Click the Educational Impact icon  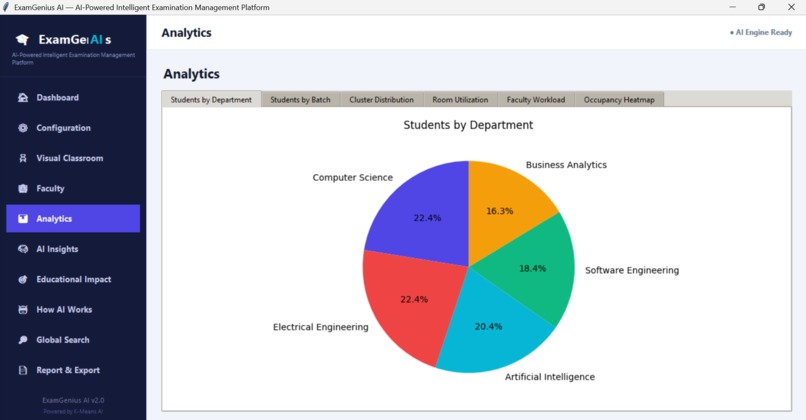(x=23, y=279)
